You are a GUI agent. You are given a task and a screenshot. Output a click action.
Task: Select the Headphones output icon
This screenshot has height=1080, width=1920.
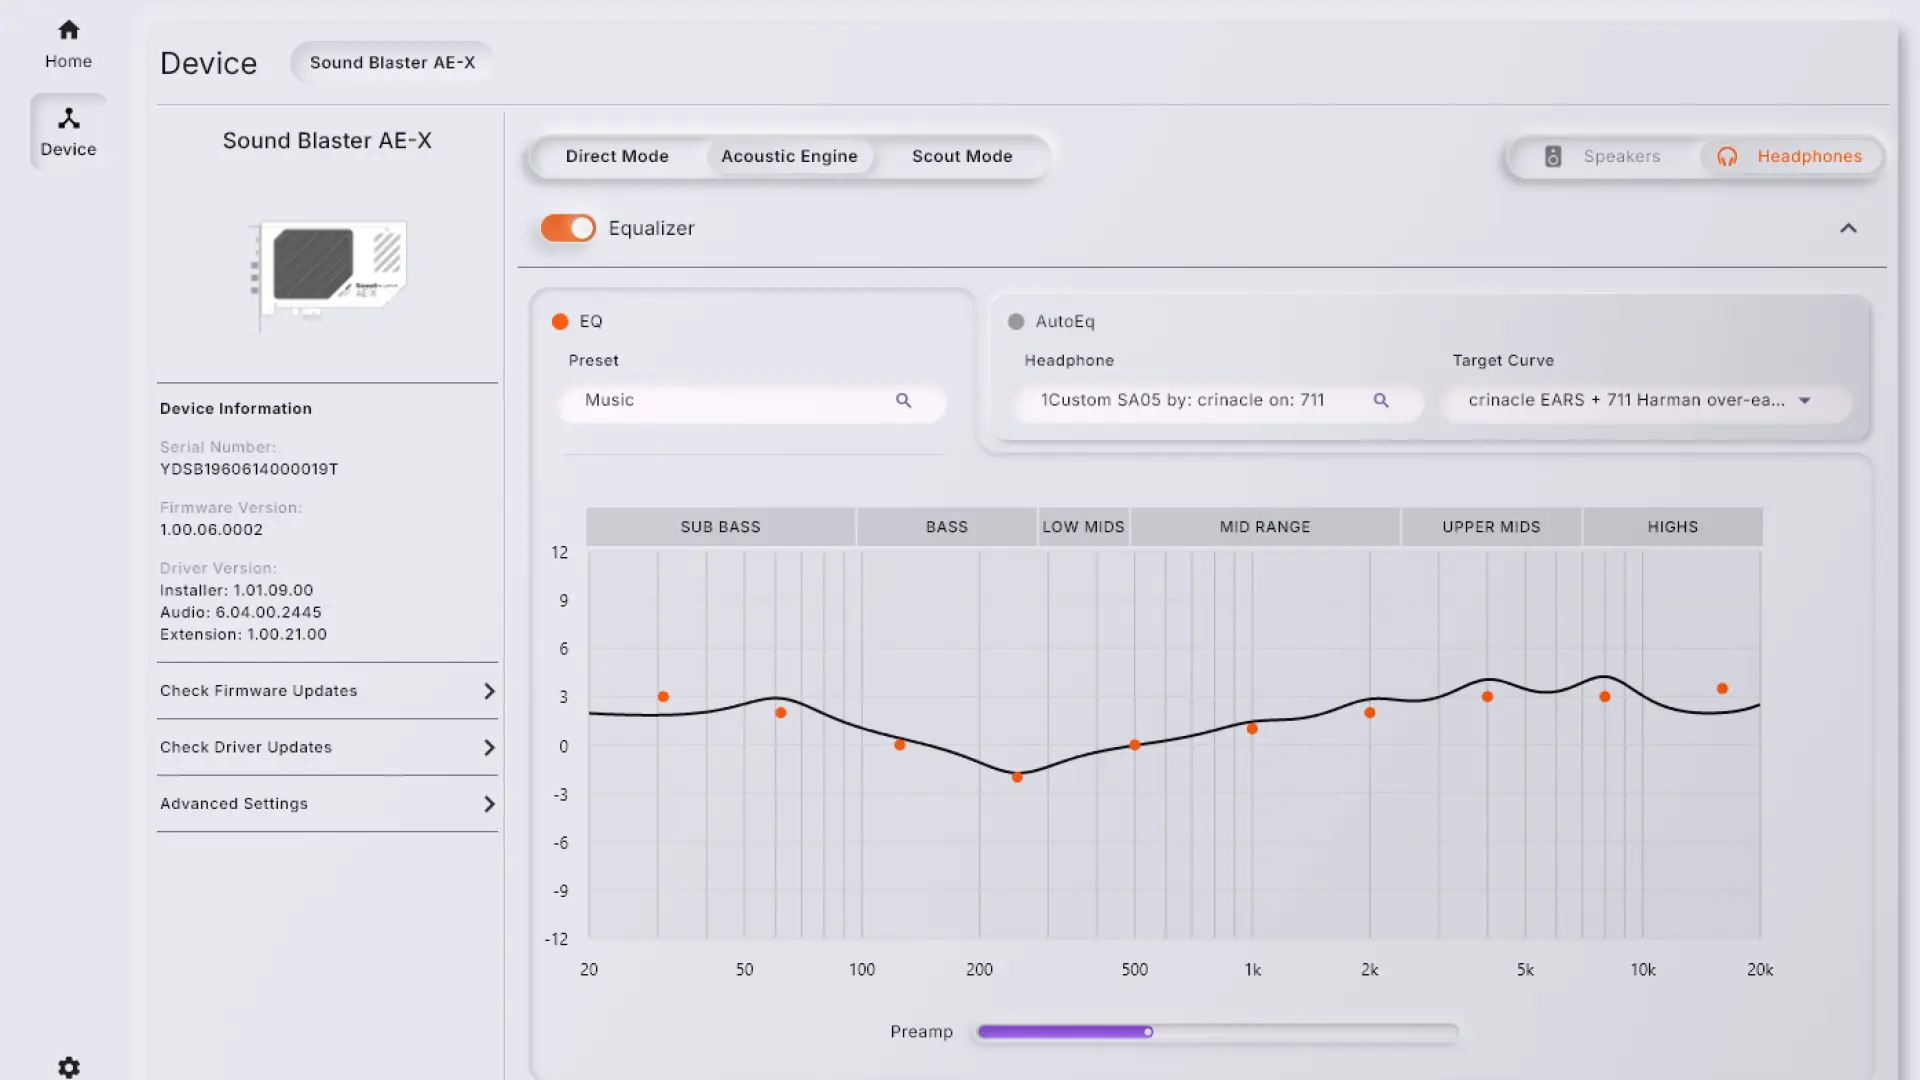[1727, 156]
